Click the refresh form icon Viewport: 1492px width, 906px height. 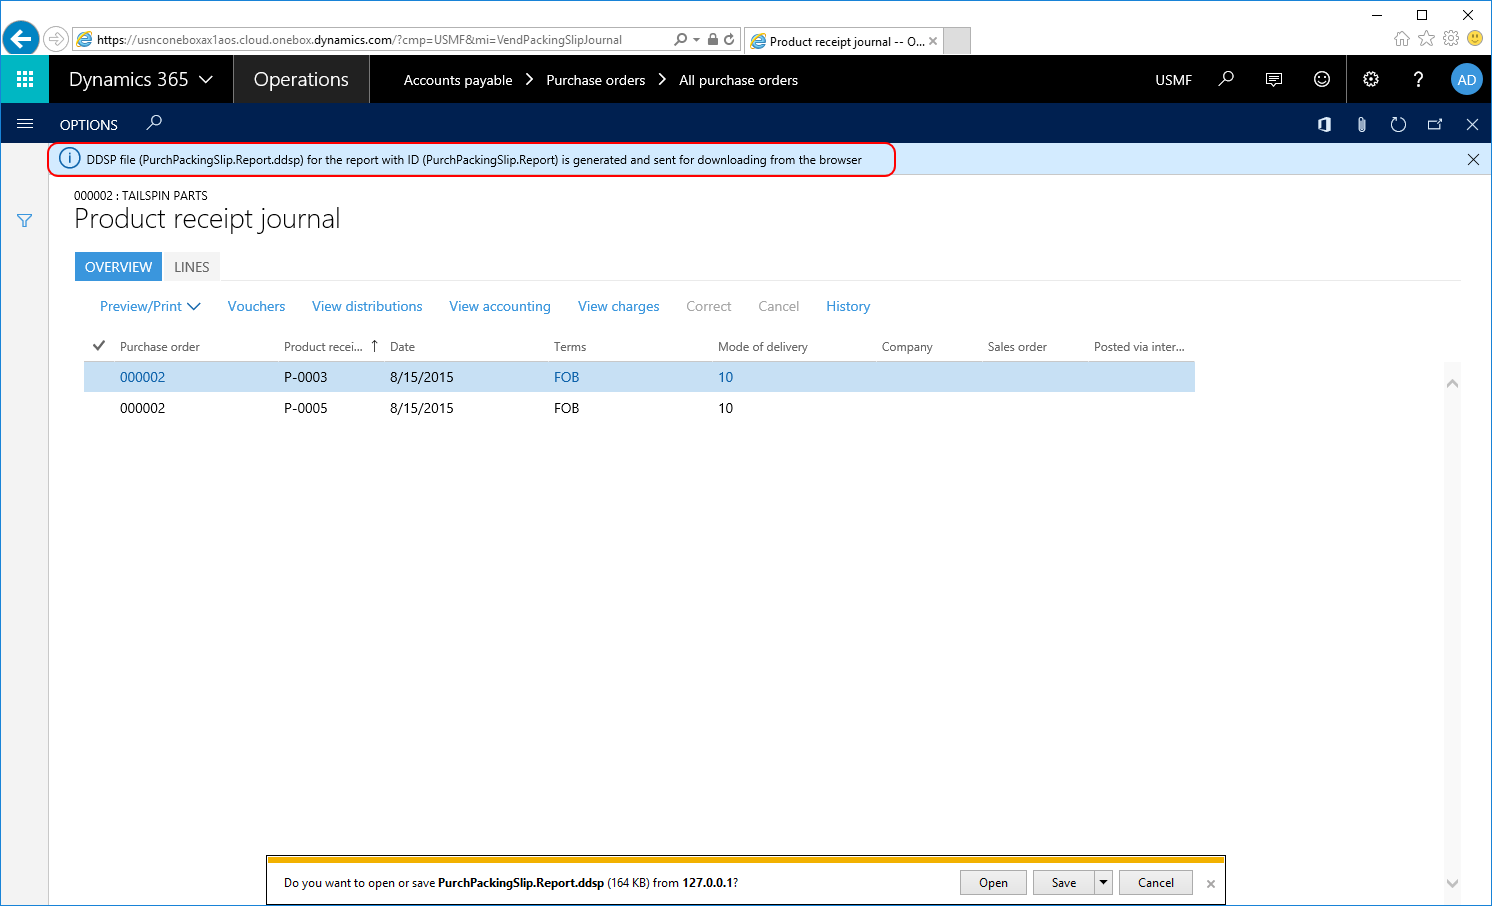(1398, 124)
